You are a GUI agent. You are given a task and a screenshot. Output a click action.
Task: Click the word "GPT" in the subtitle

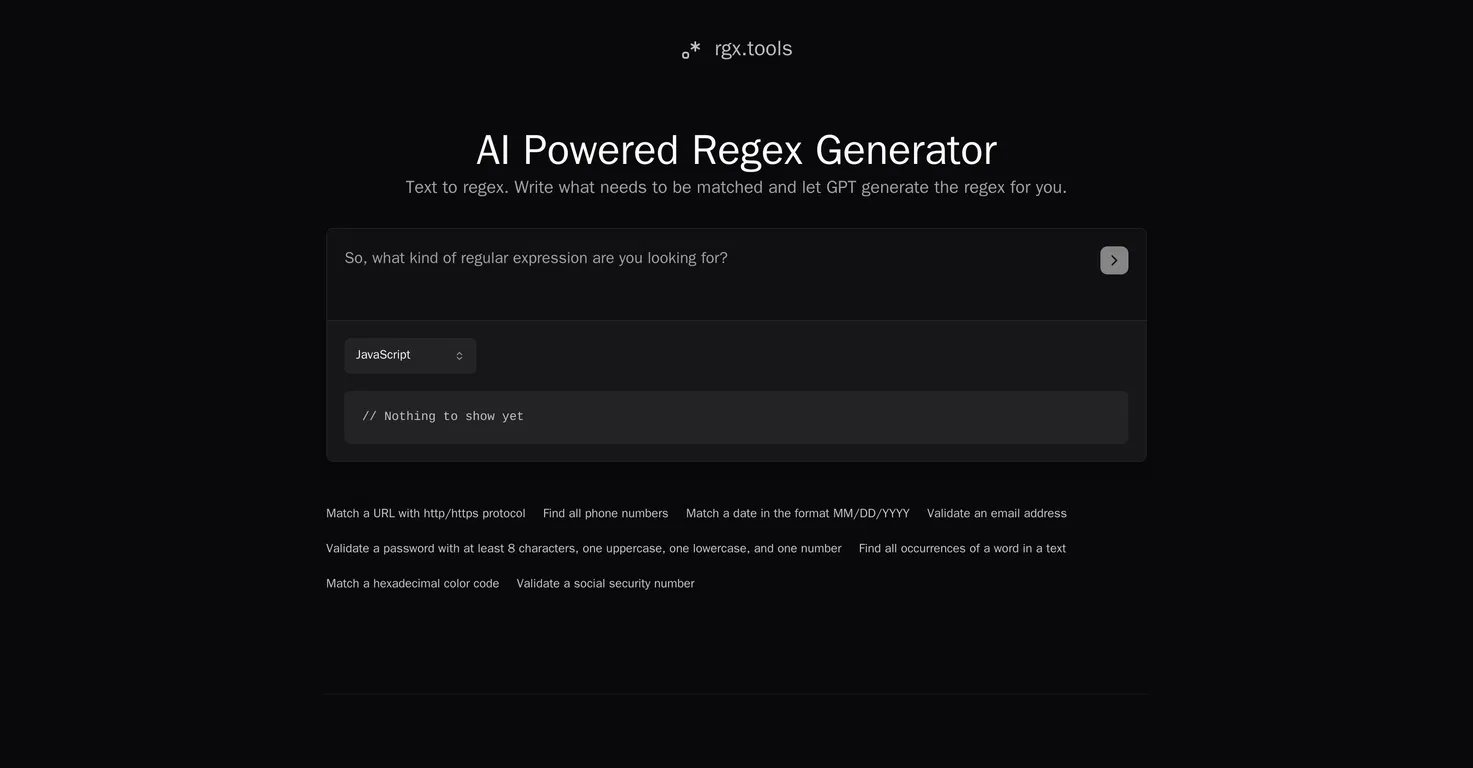(x=841, y=188)
